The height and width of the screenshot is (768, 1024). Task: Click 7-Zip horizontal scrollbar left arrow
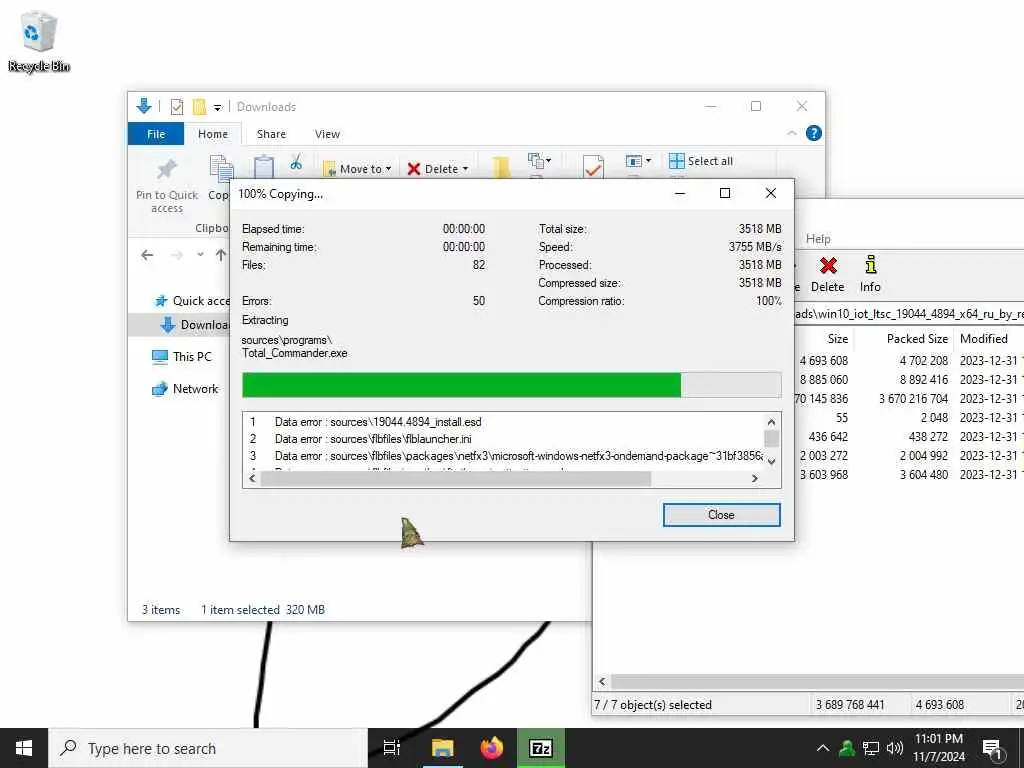click(x=602, y=682)
